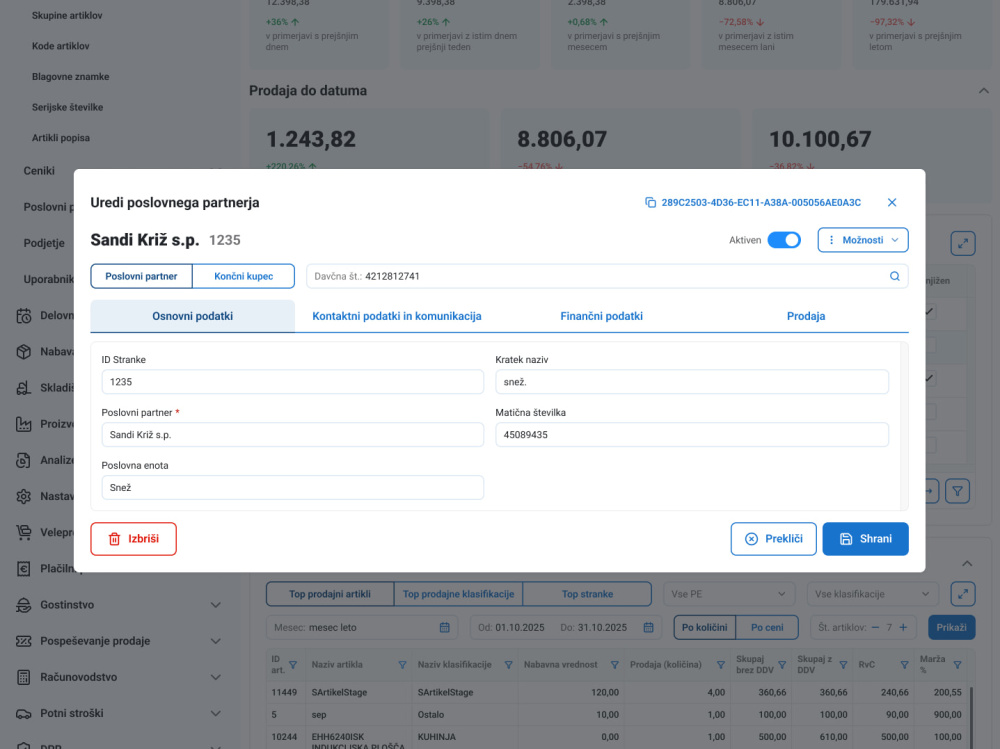1000x749 pixels.
Task: Decrease Št. artiklov with minus
Action: point(875,627)
